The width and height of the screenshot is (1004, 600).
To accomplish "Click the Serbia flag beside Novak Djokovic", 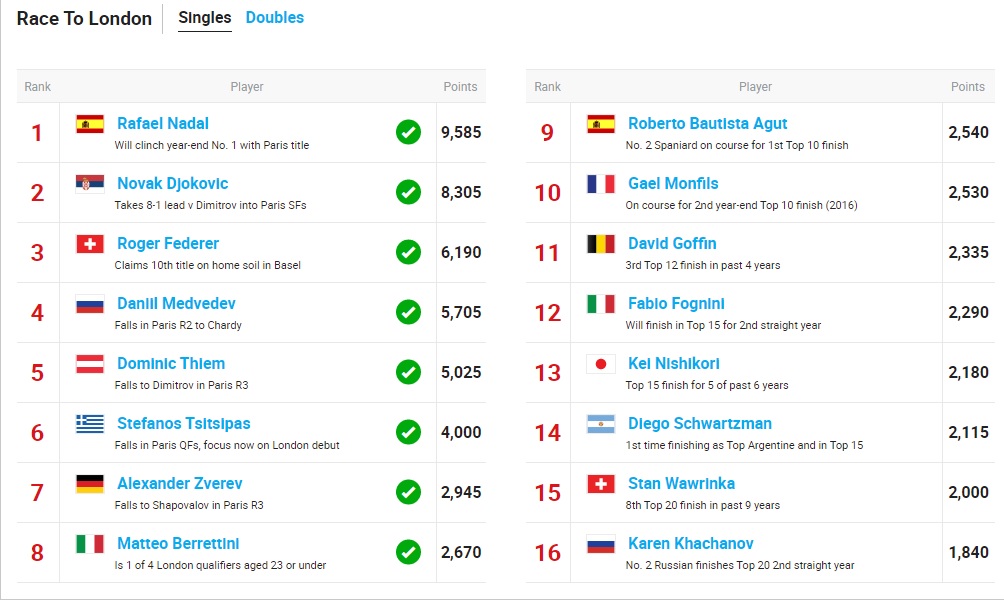I will (x=90, y=184).
